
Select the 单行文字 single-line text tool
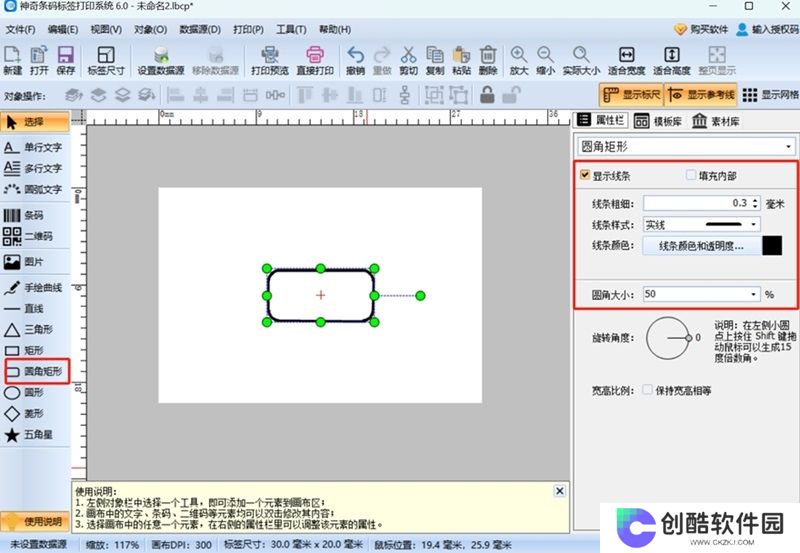click(35, 147)
